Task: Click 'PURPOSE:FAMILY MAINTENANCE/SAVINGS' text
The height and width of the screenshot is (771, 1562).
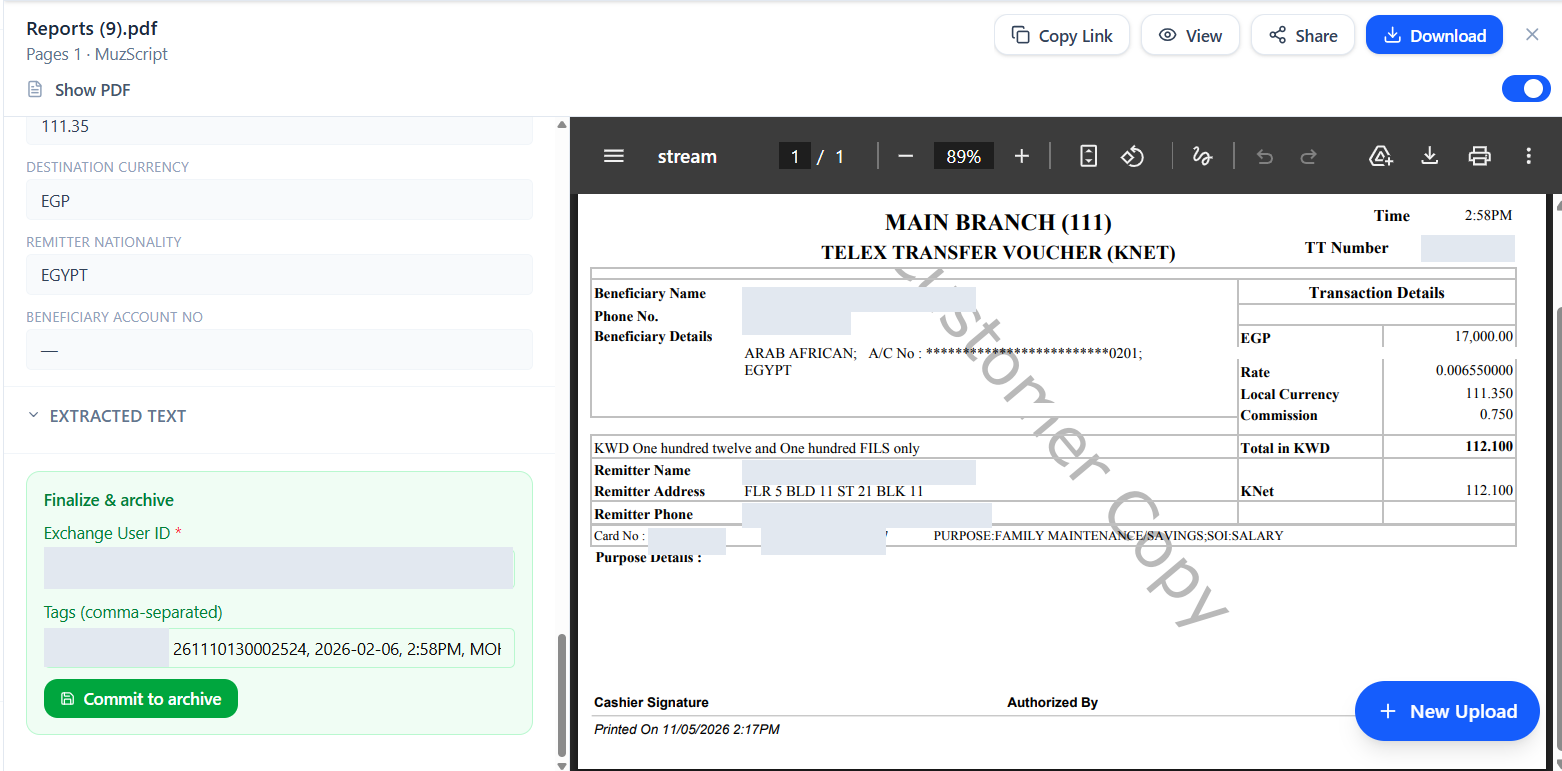Action: (1108, 536)
